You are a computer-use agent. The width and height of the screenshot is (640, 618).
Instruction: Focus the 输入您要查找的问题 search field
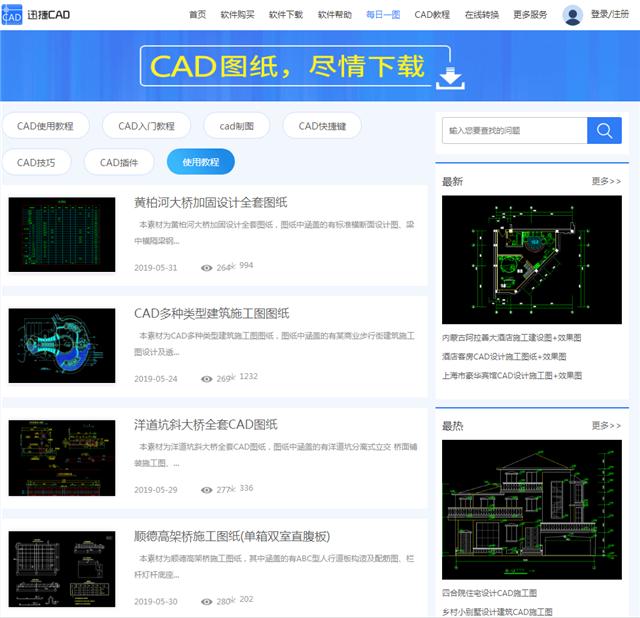tap(514, 131)
